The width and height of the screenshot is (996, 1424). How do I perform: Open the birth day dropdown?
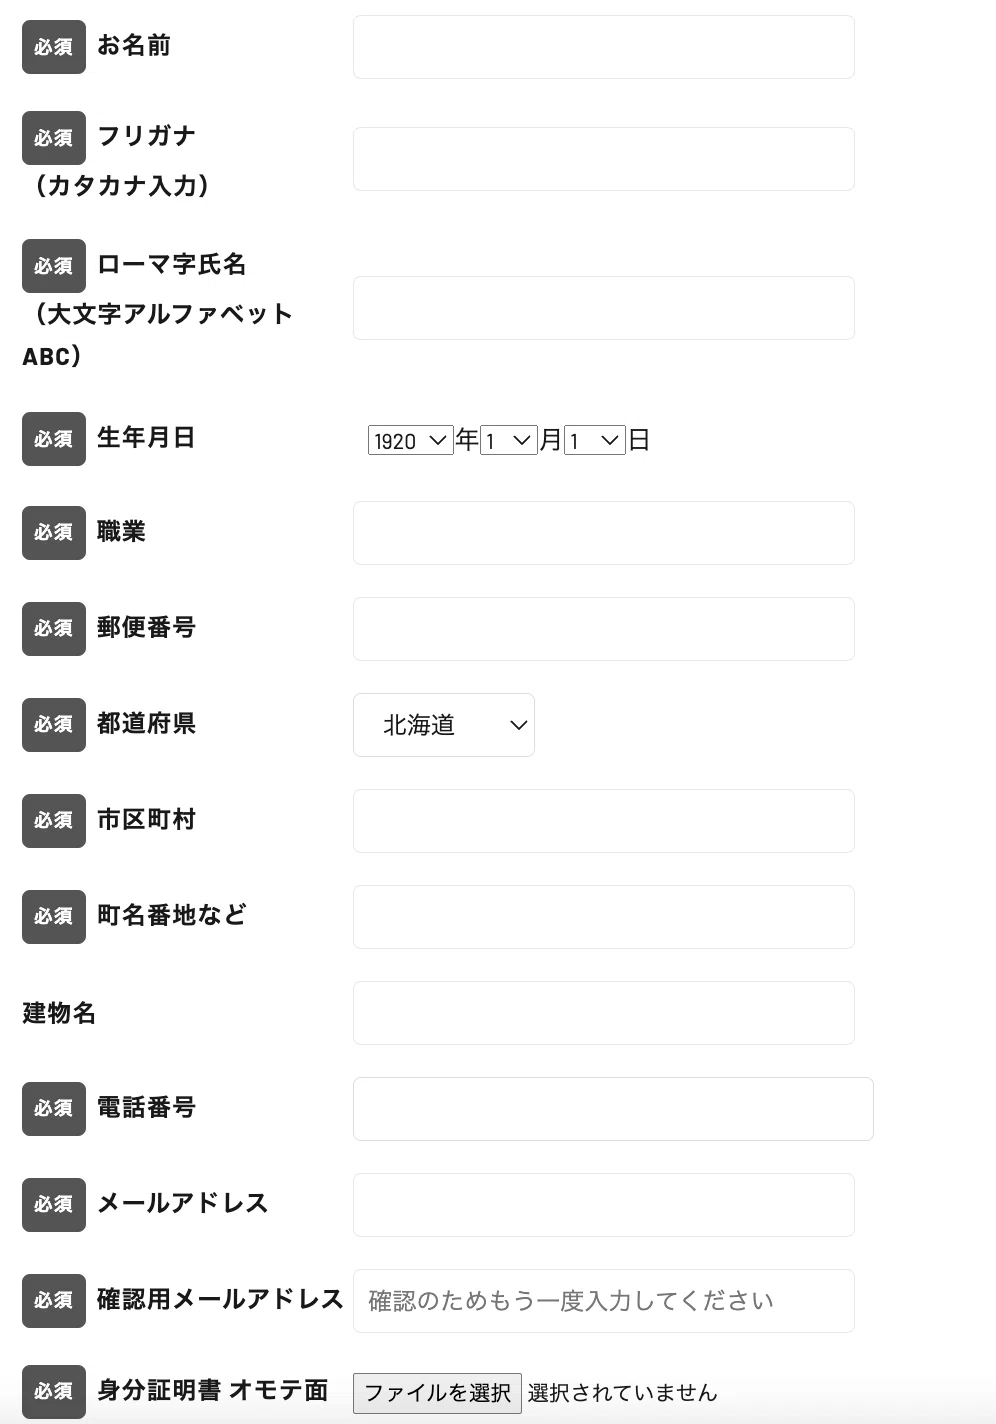(x=595, y=440)
